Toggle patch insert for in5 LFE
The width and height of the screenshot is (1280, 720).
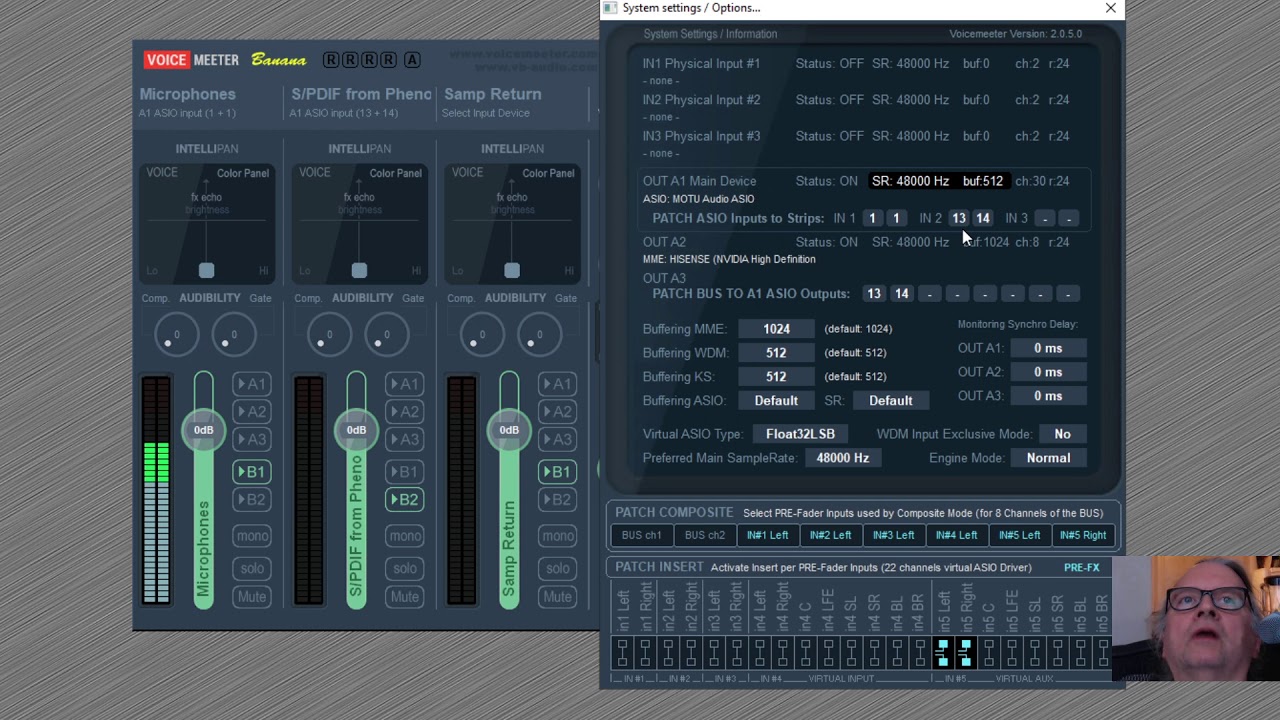click(x=1012, y=654)
